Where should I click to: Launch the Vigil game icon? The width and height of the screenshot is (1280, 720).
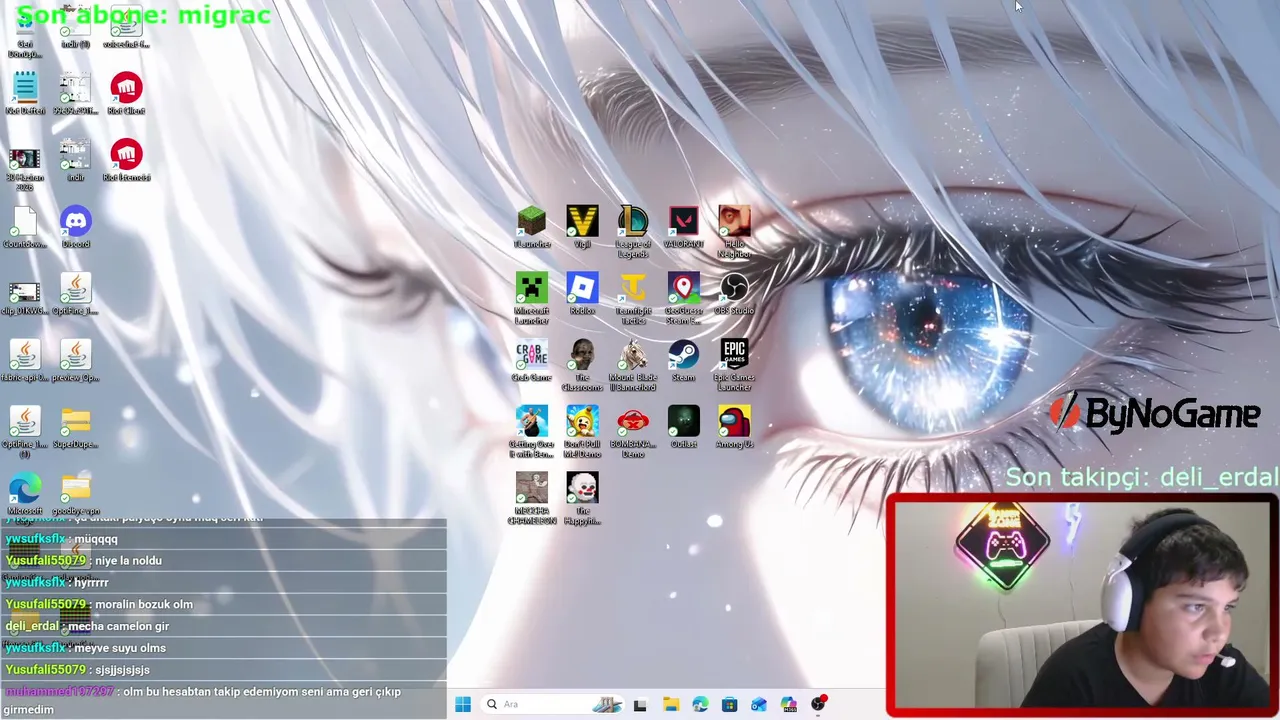coord(582,221)
